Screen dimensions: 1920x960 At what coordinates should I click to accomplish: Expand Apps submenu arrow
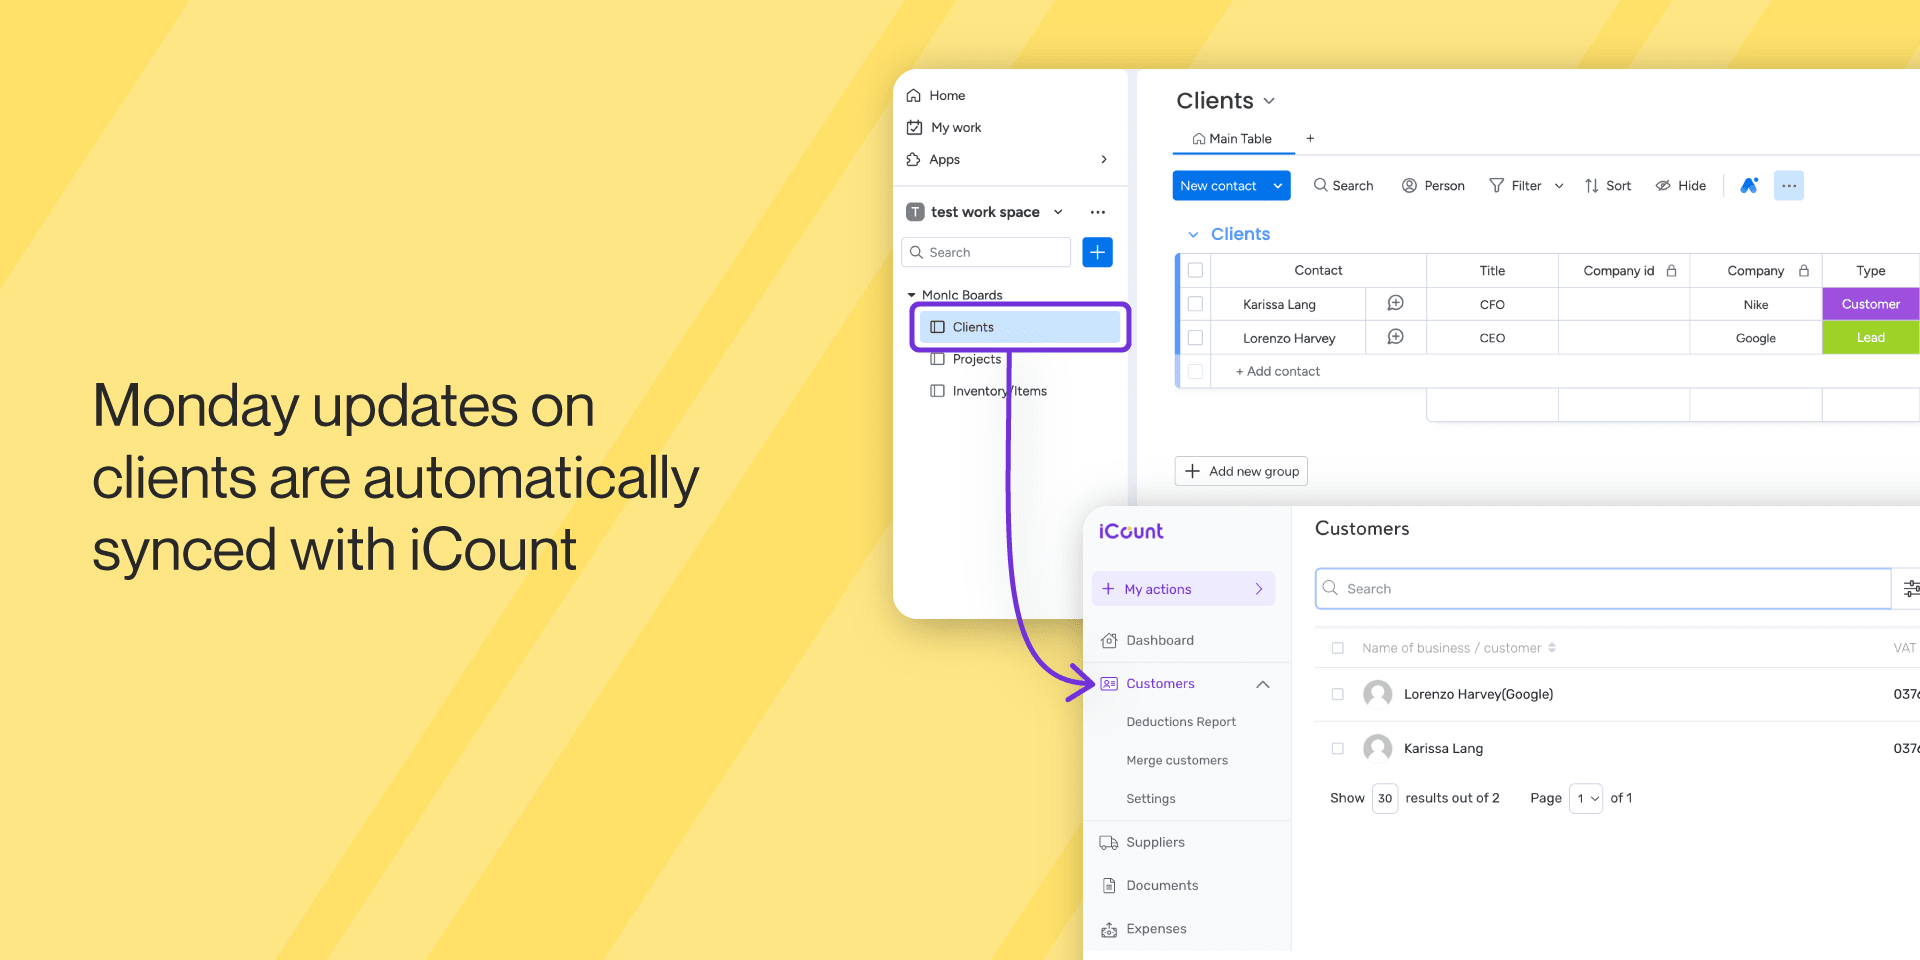click(1104, 159)
